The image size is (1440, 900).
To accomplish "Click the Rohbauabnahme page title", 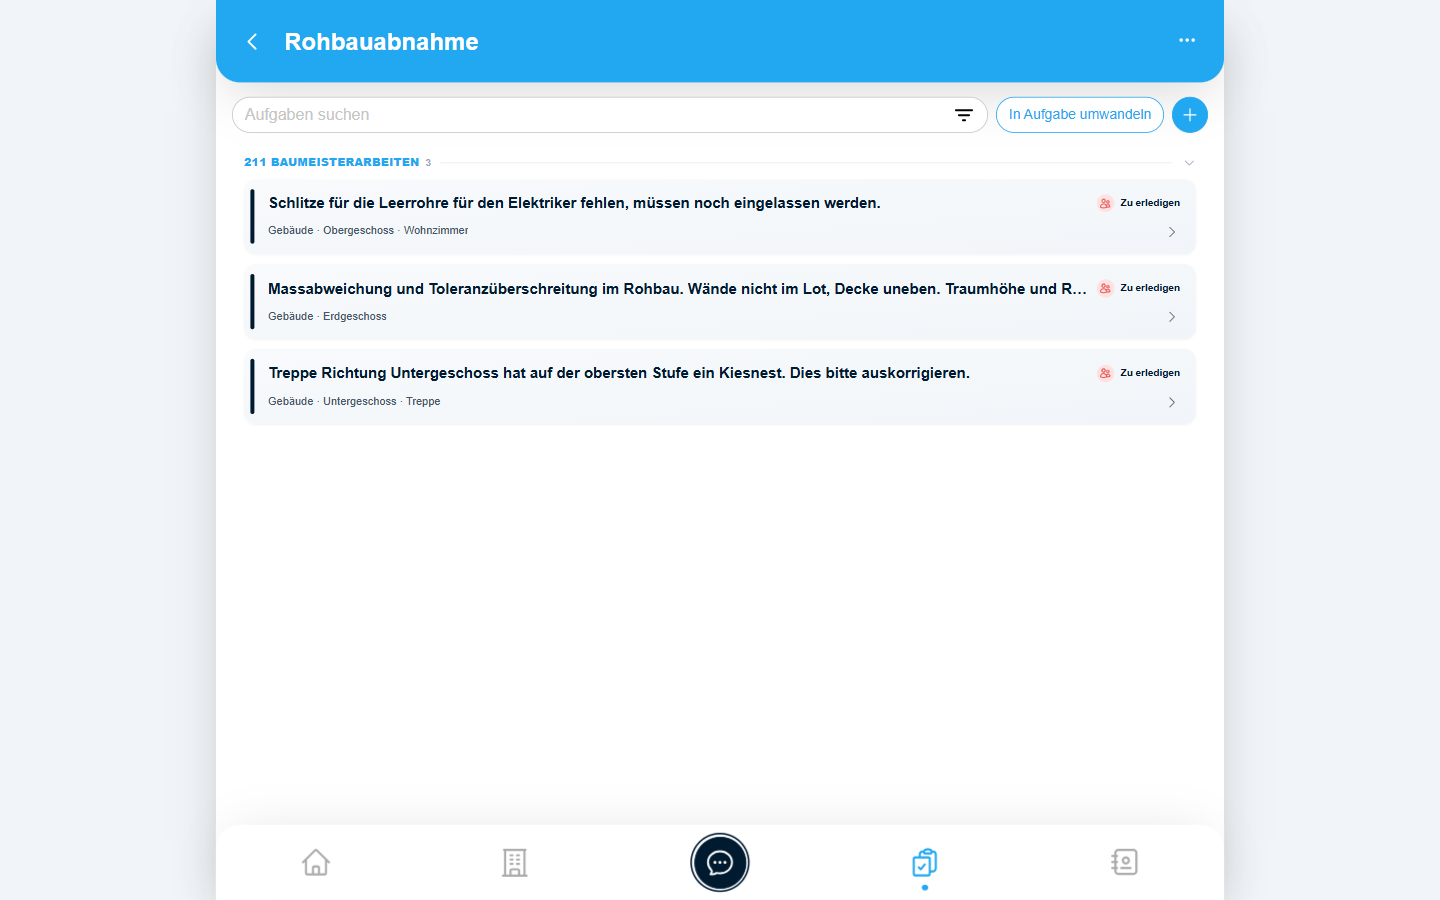I will 381,41.
